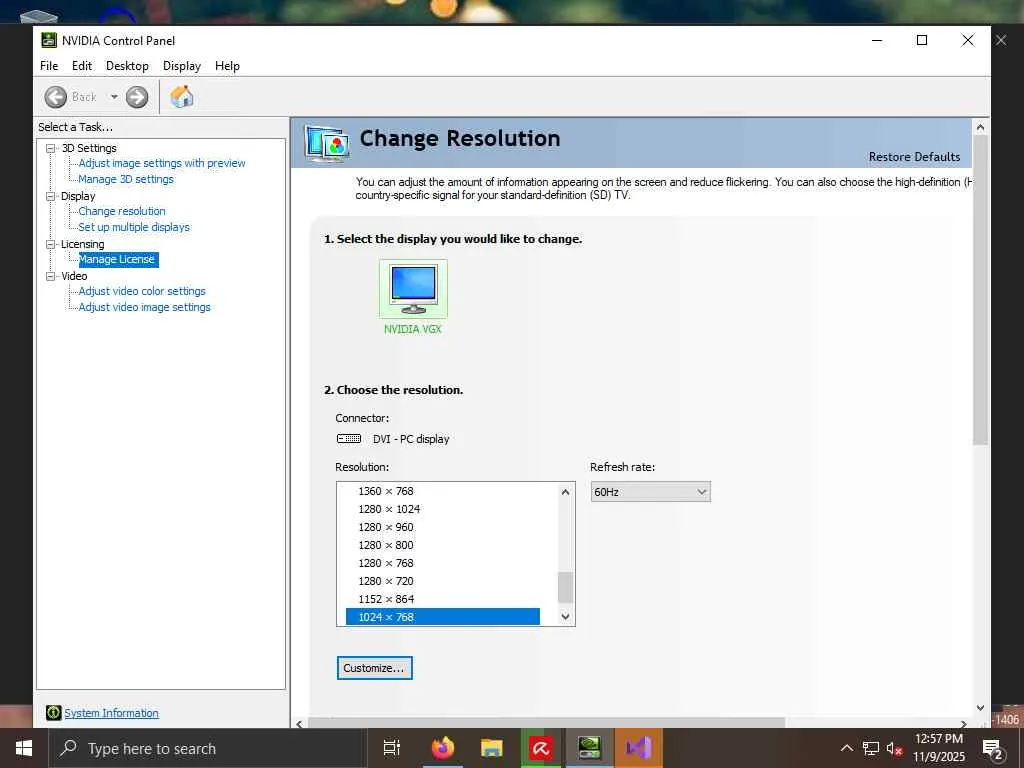Viewport: 1024px width, 768px height.
Task: Open Back history dropdown arrow
Action: tap(114, 97)
